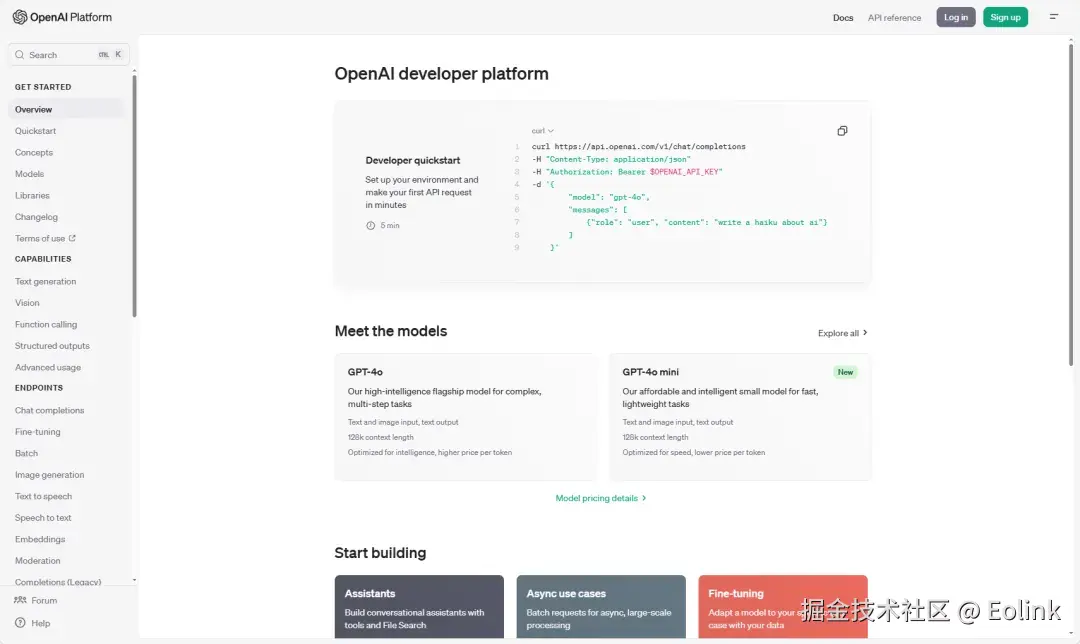Viewport: 1080px width, 644px height.
Task: Click the sidebar scroll down arrow
Action: (134, 580)
